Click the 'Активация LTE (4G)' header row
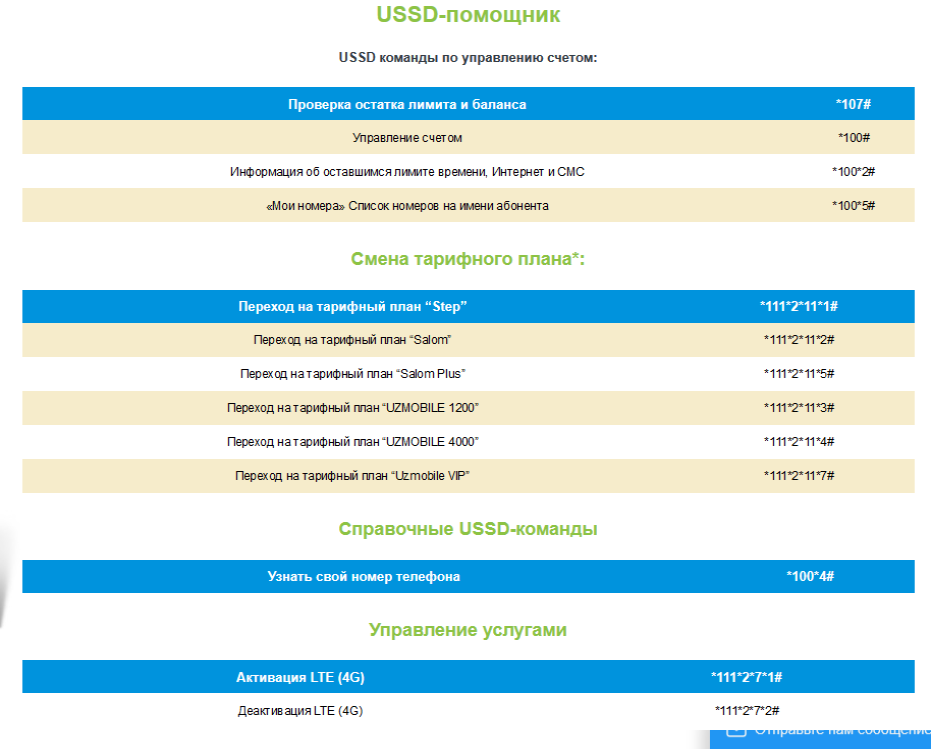The image size is (931, 750). (x=300, y=677)
